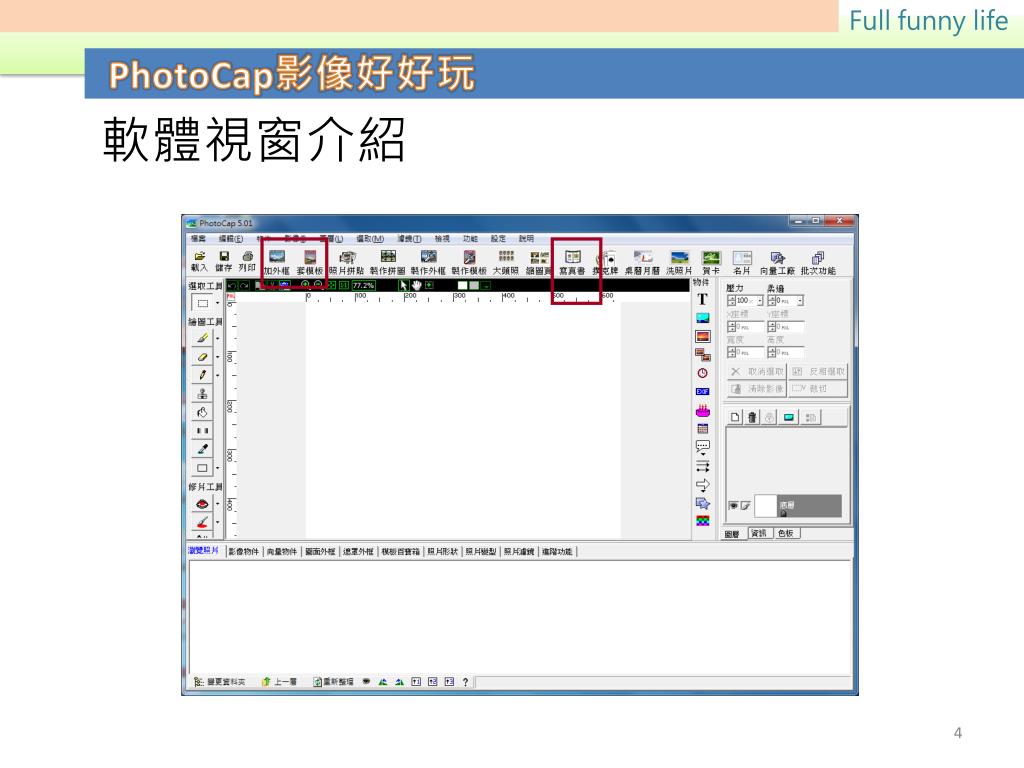Select the hand pan tool

point(417,285)
